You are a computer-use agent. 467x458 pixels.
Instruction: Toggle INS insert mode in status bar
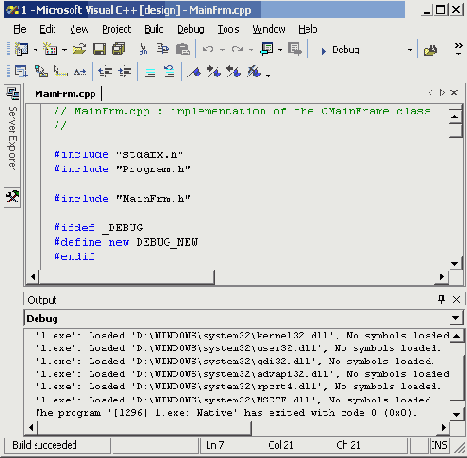tap(439, 445)
